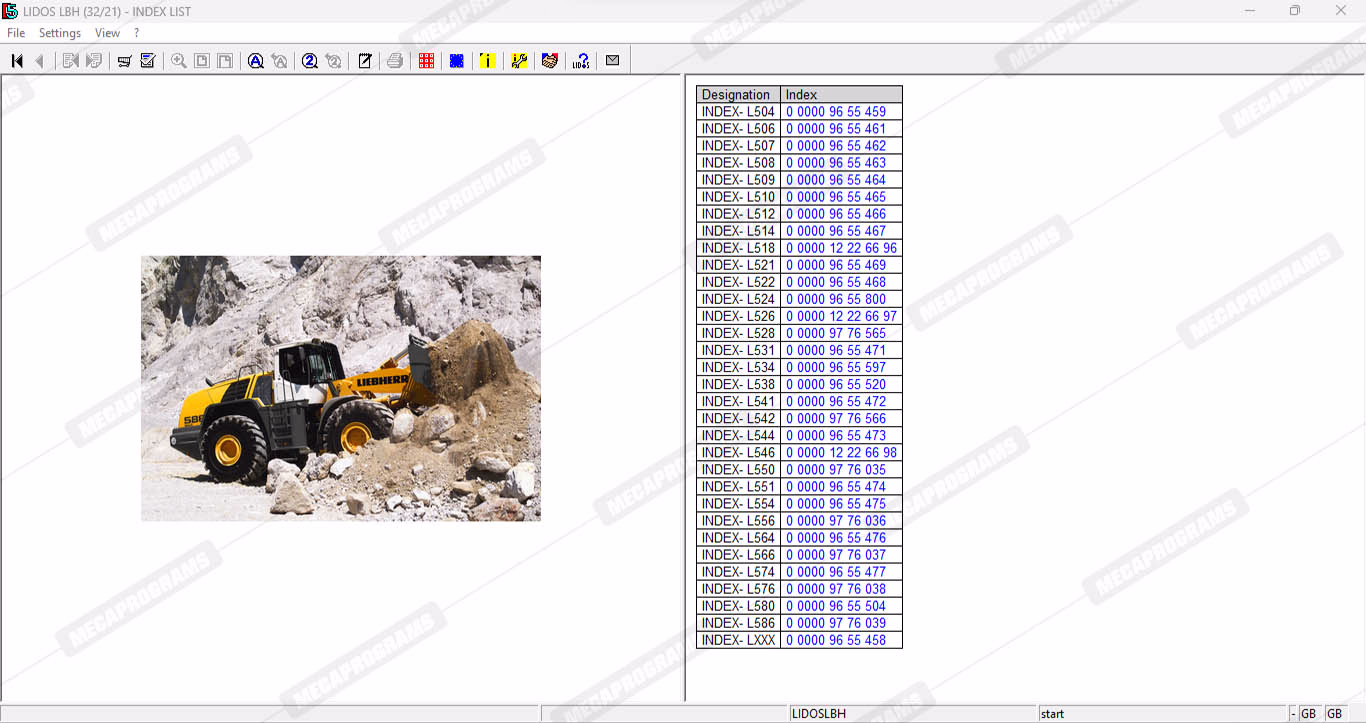Open index link 0 0000 96 55 504

click(836, 606)
